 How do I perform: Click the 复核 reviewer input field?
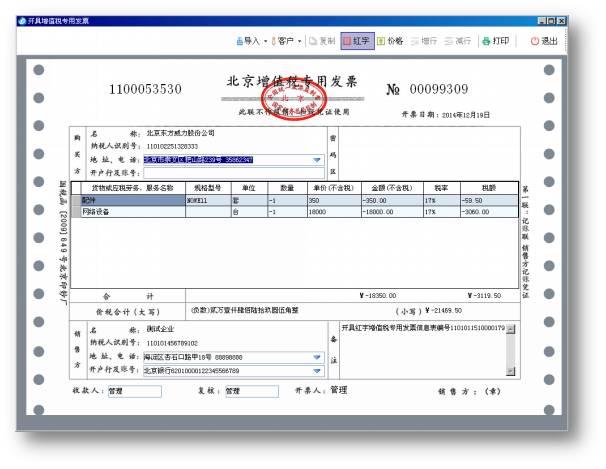point(252,391)
